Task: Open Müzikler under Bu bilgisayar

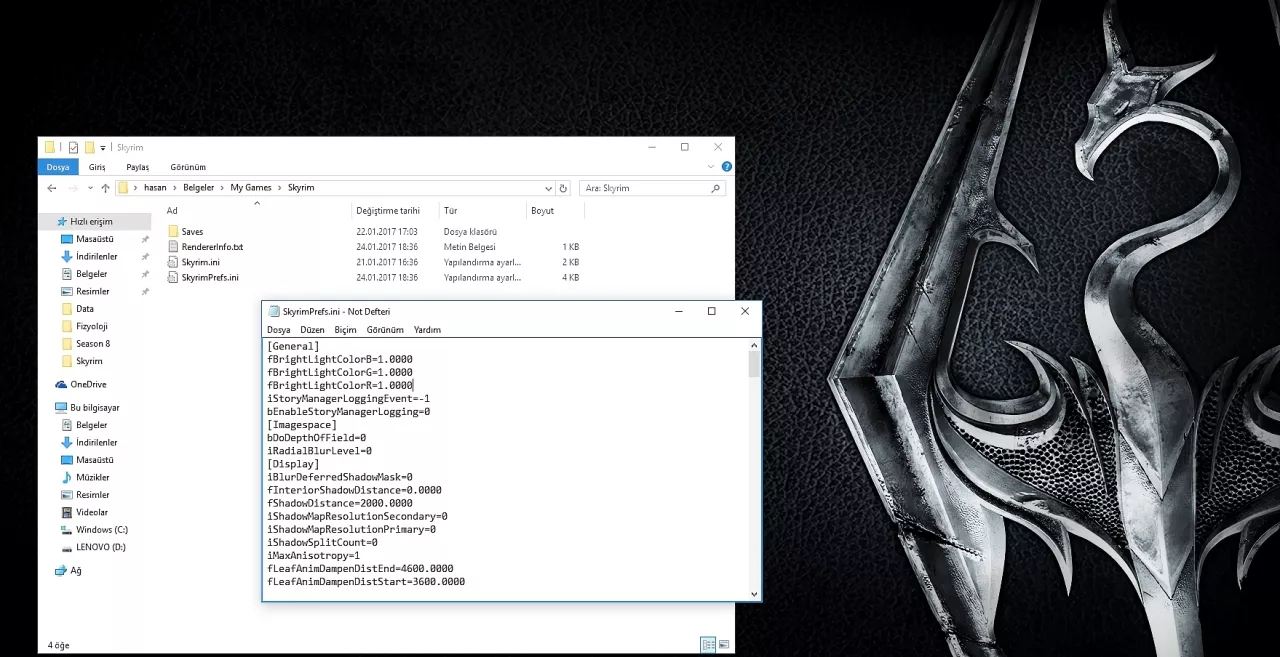Action: click(92, 477)
